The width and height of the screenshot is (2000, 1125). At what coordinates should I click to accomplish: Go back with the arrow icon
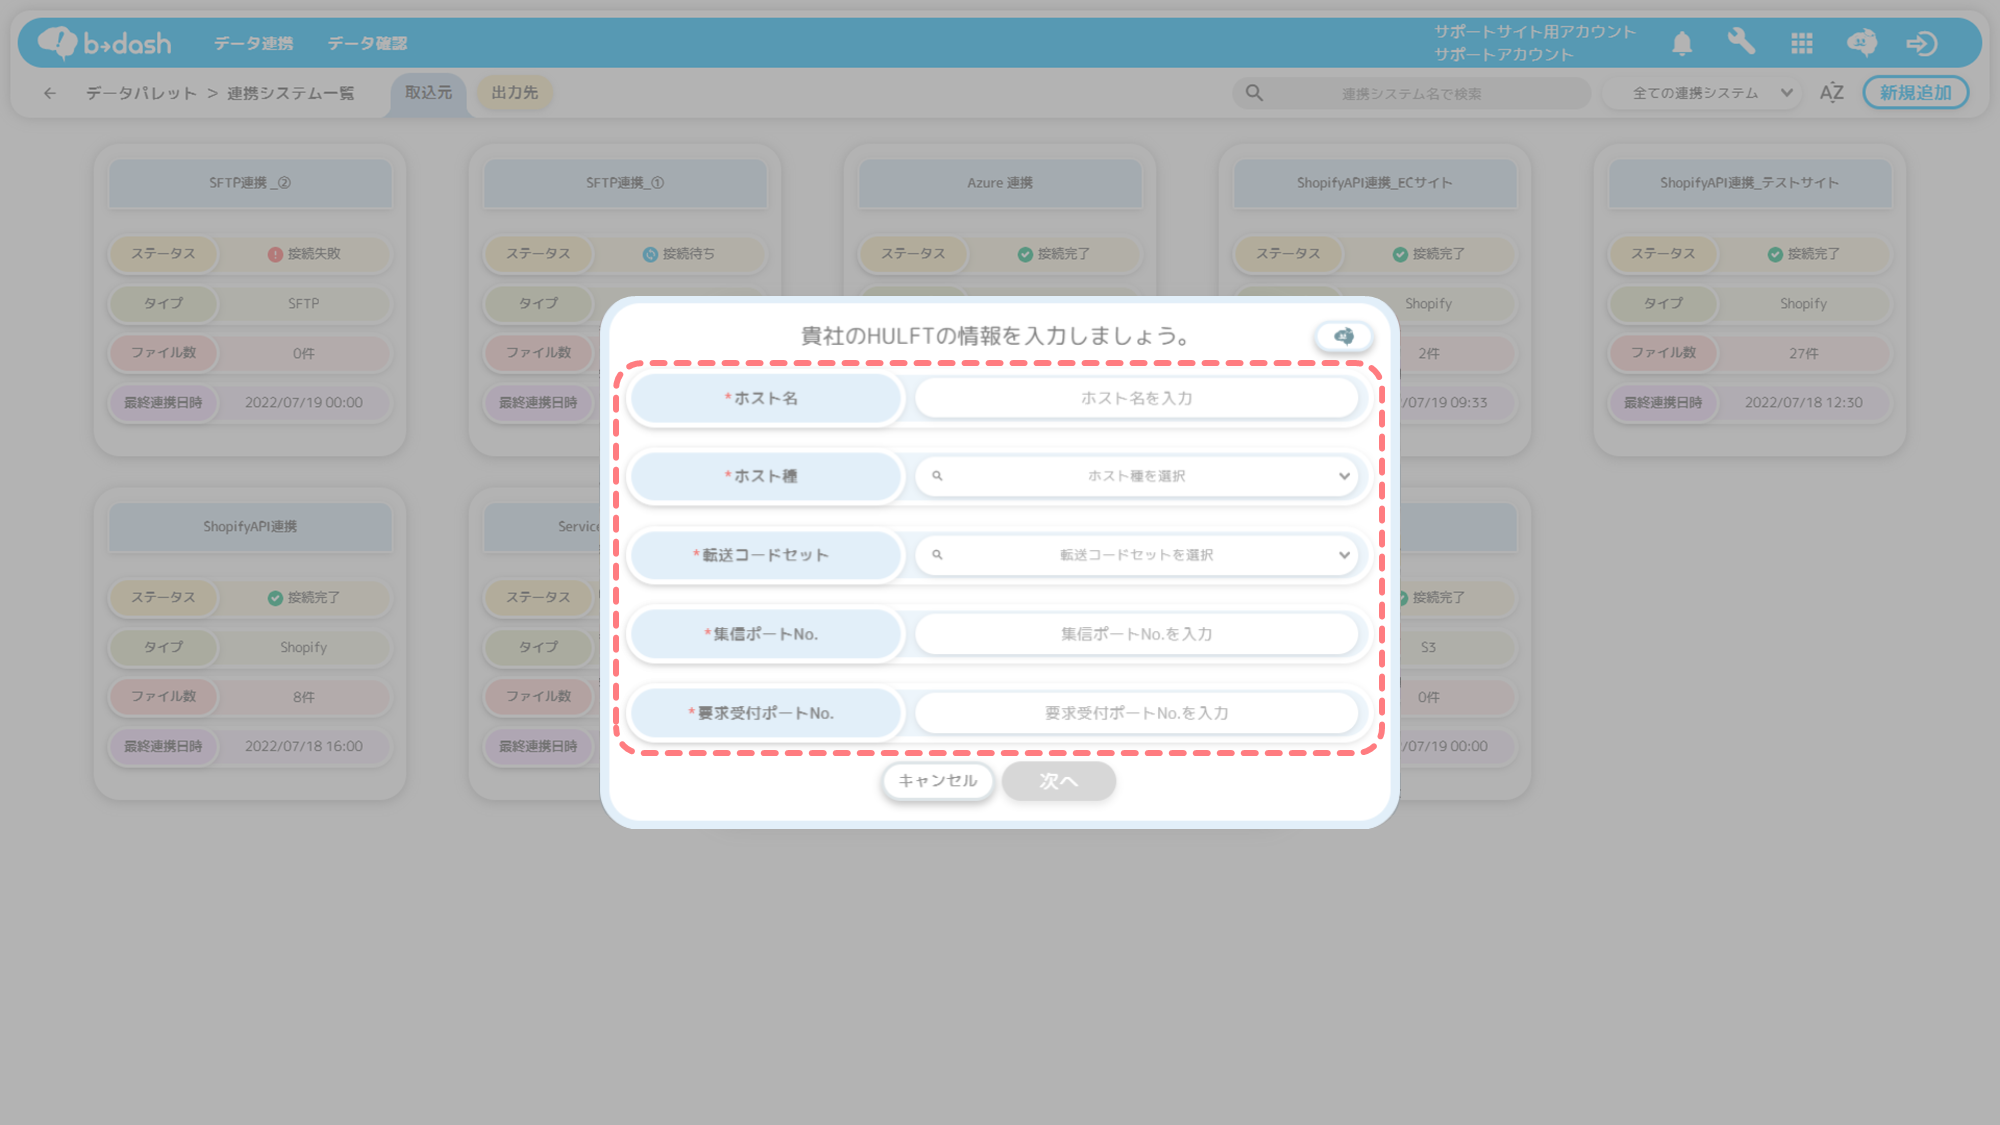pos(49,93)
